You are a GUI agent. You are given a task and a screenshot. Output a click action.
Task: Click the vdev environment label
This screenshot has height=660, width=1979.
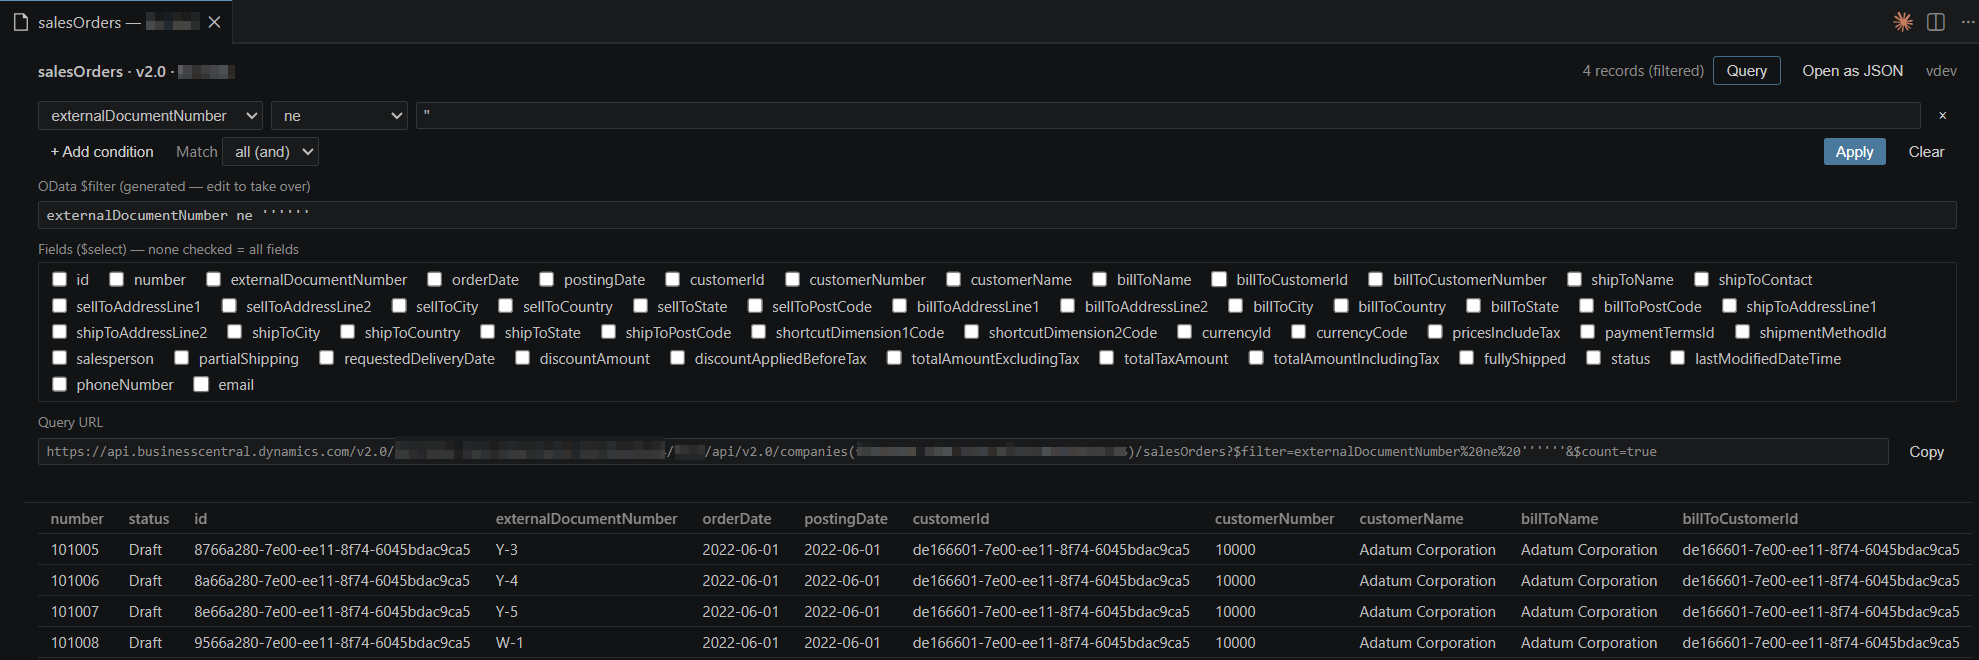point(1941,71)
